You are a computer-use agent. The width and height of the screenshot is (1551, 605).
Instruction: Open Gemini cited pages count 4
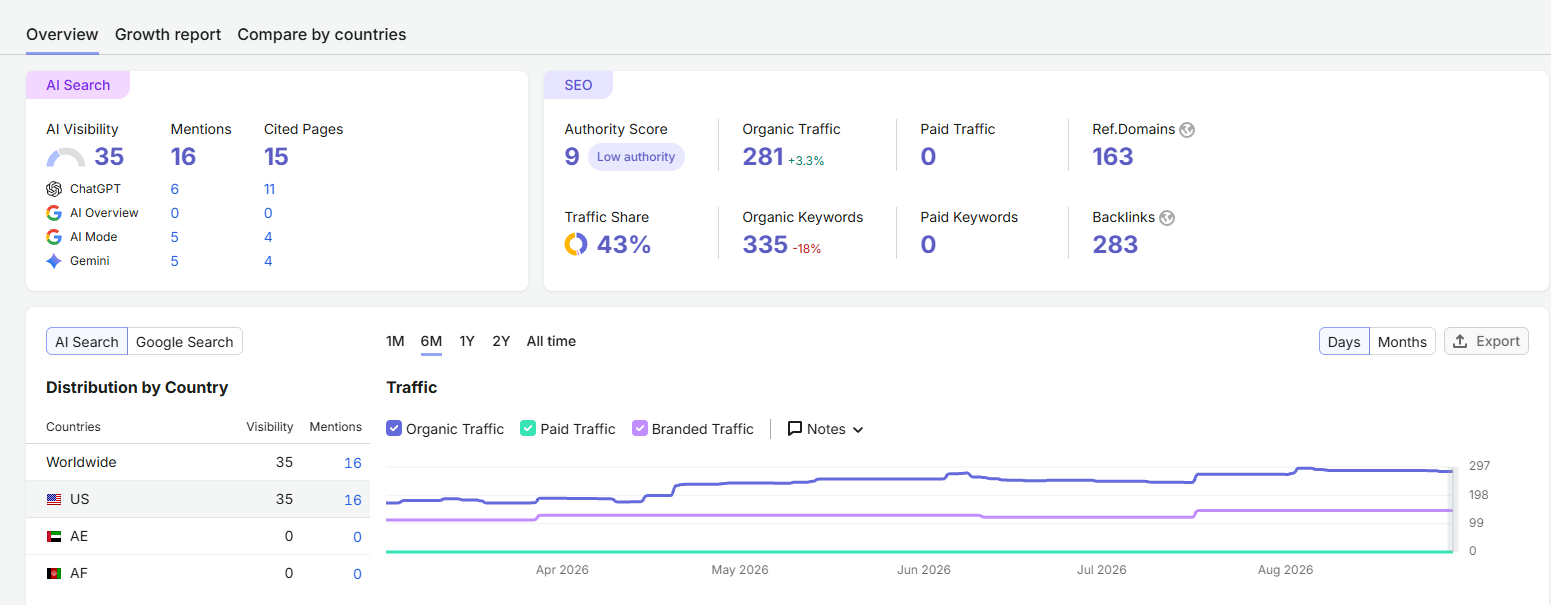[268, 261]
